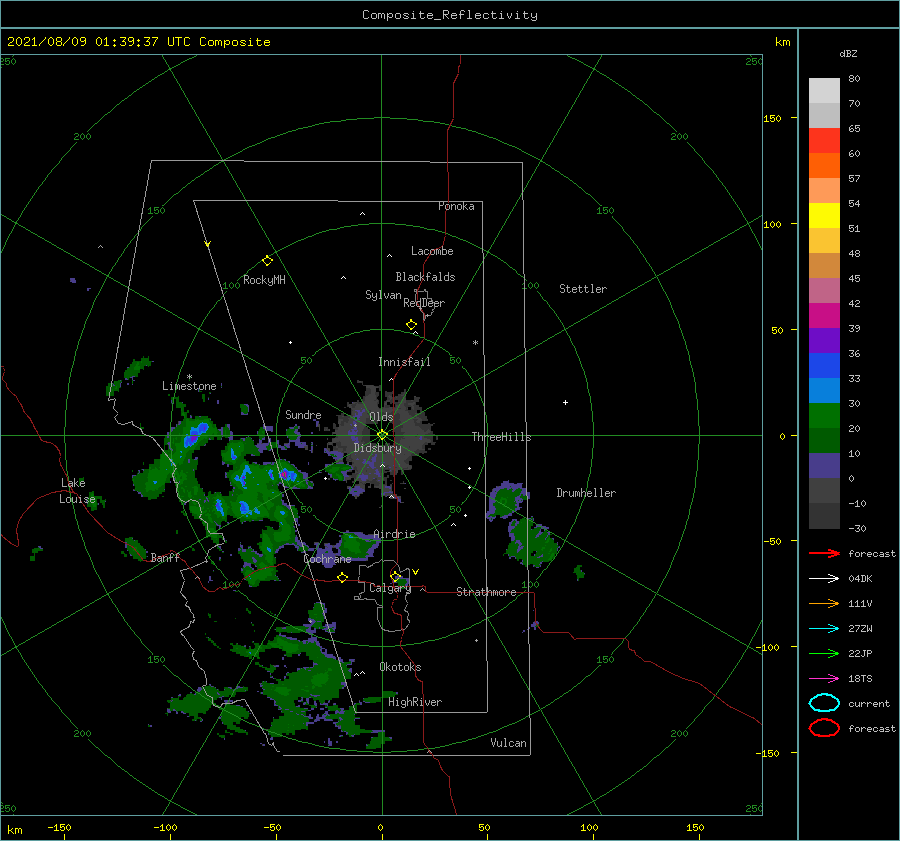Screen dimensions: 900x841
Task: Click the Lacombe city label
Action: (x=432, y=251)
